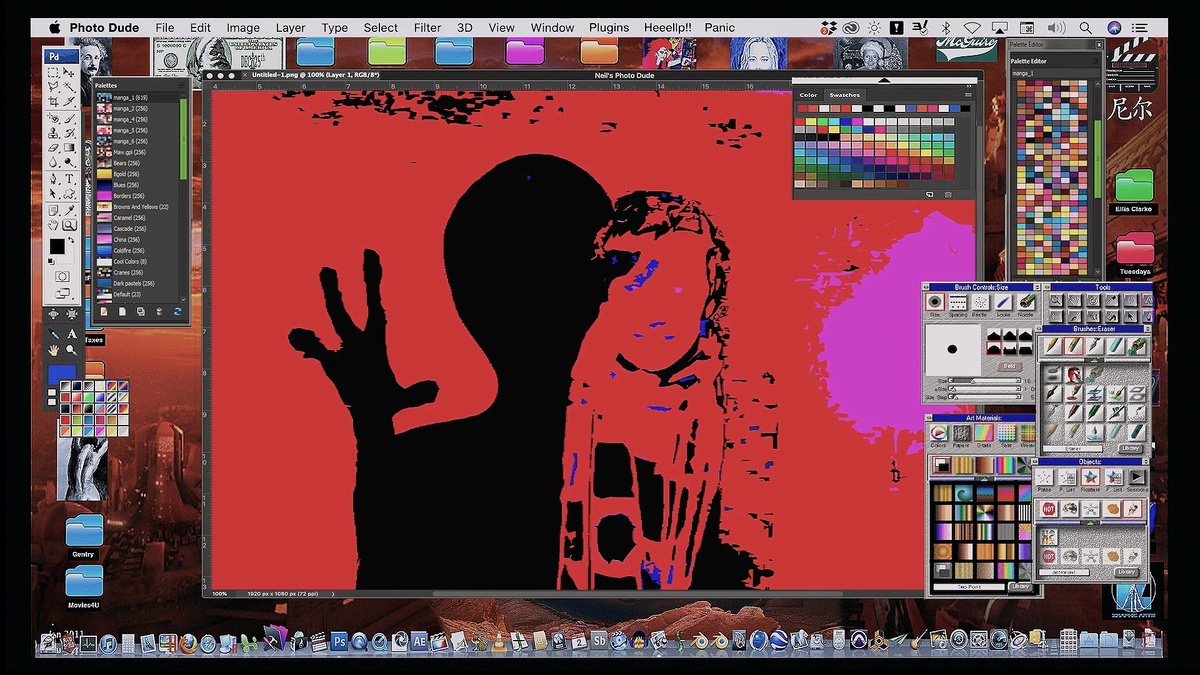This screenshot has width=1200, height=675.
Task: Click the Quick Mask mode icon
Action: tap(62, 275)
